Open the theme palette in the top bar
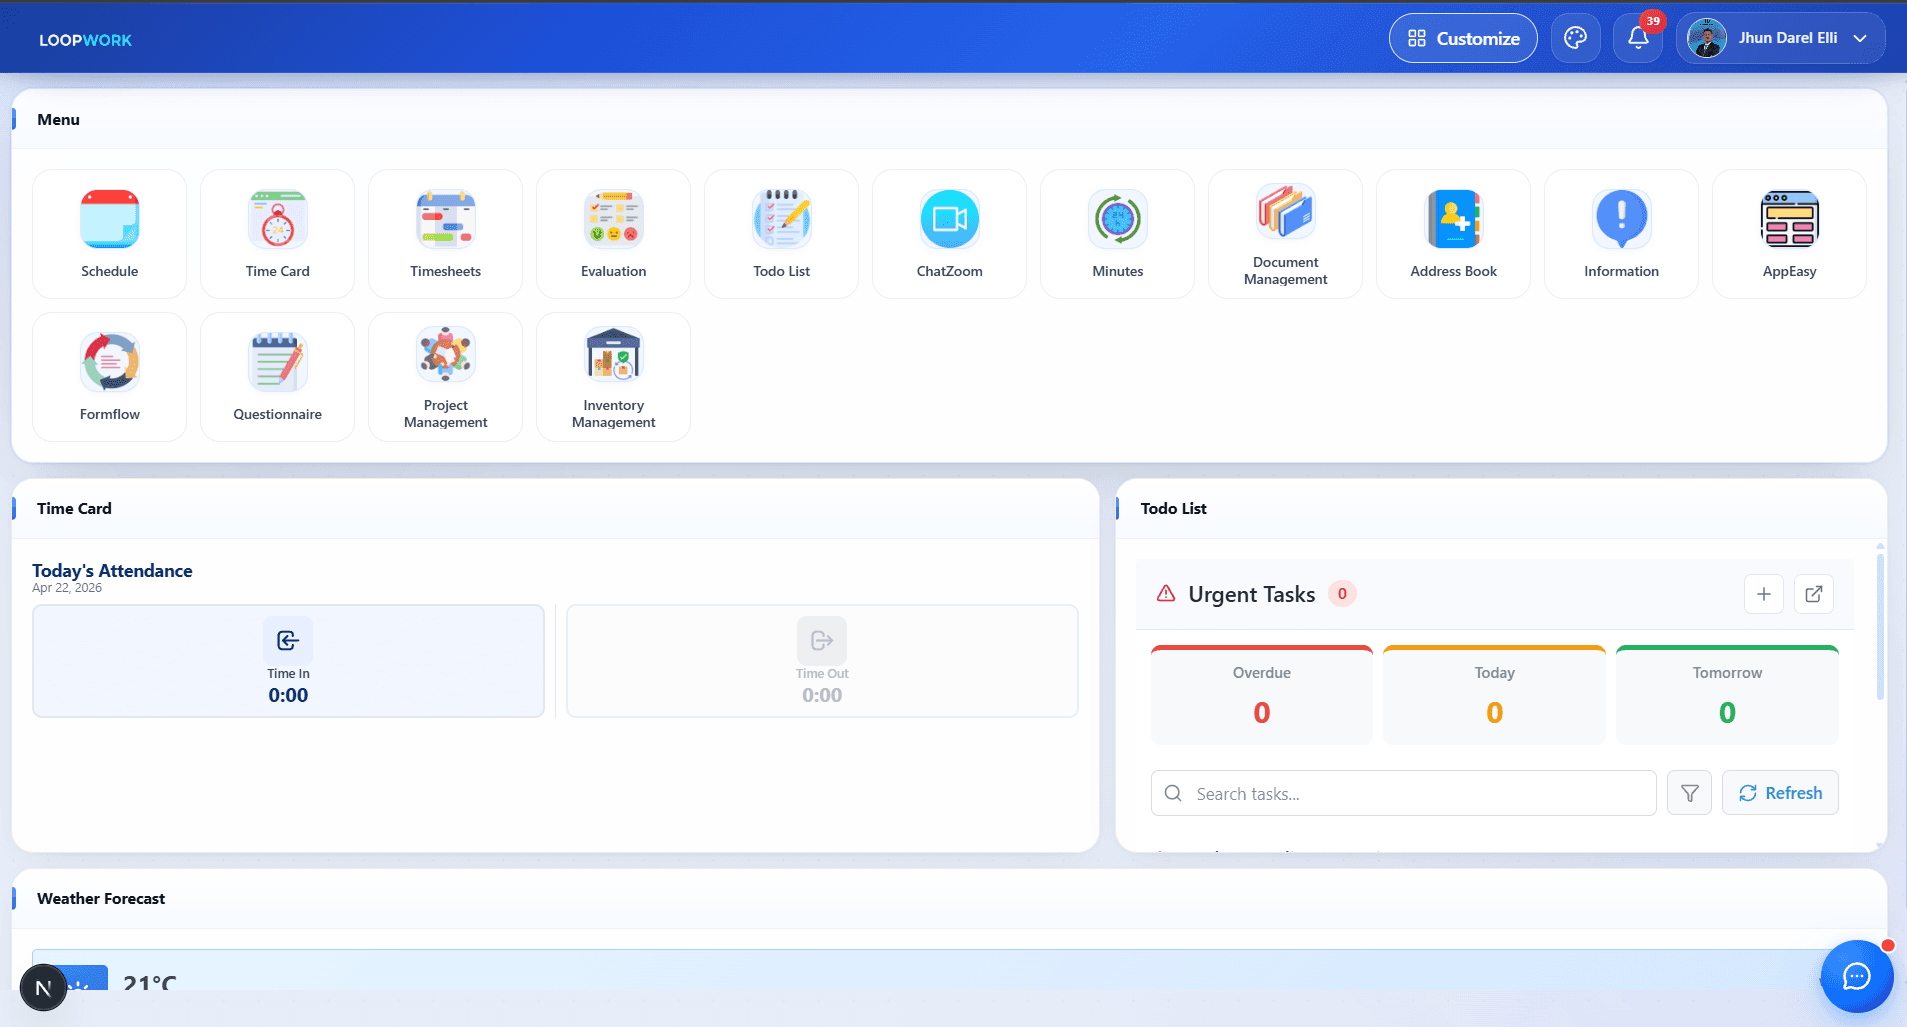 1575,38
